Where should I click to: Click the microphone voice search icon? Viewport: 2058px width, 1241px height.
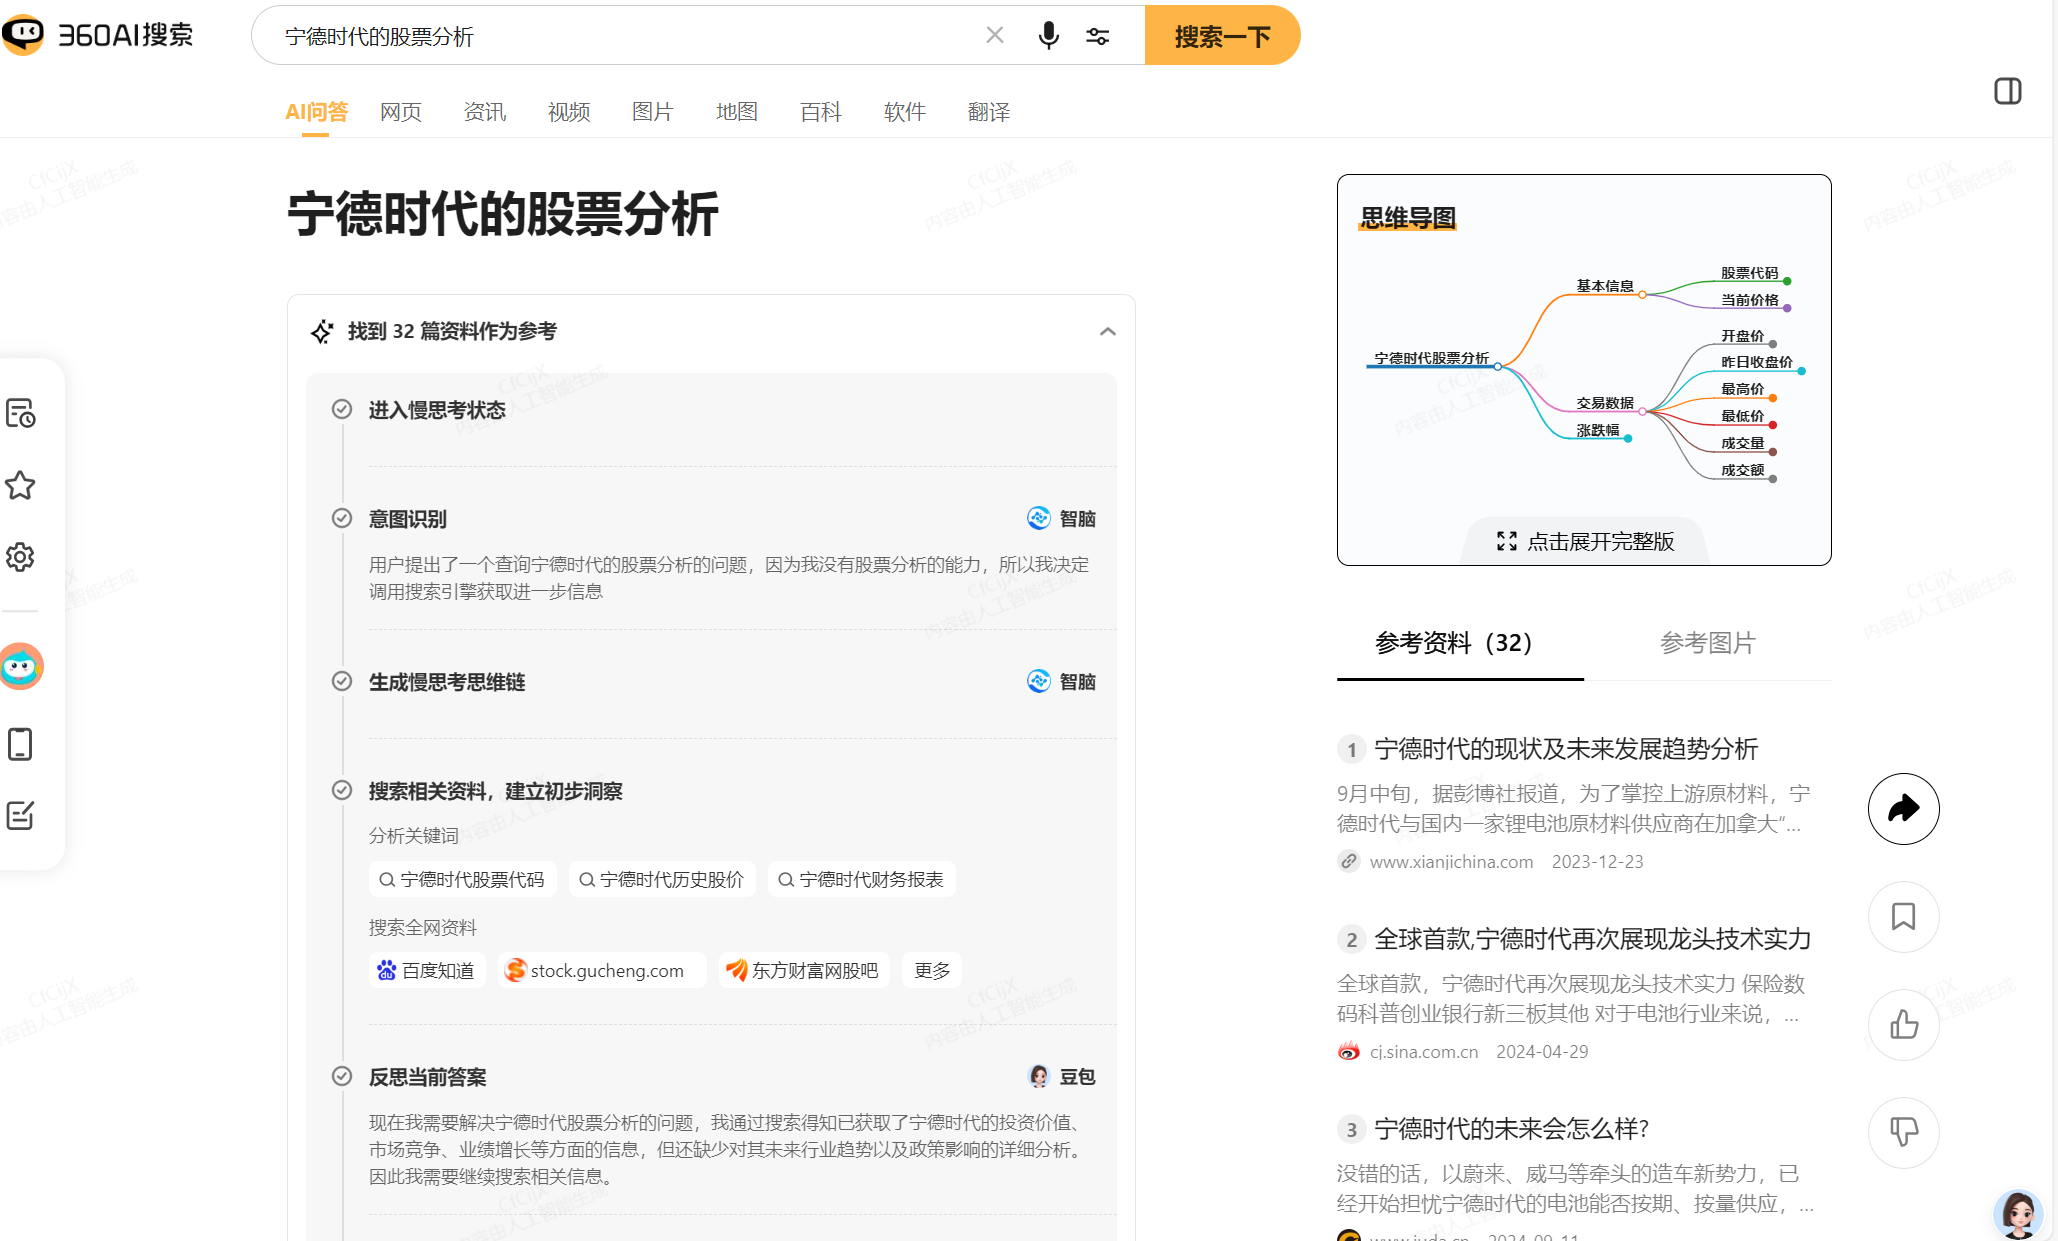pos(1048,36)
